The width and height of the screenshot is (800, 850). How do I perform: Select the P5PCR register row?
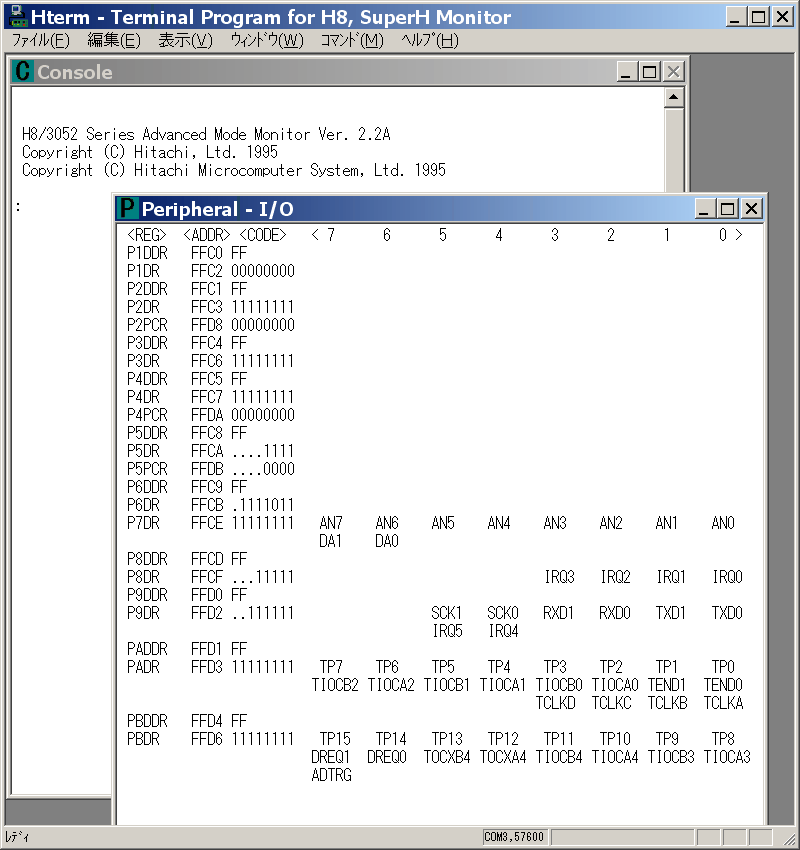pyautogui.click(x=211, y=469)
